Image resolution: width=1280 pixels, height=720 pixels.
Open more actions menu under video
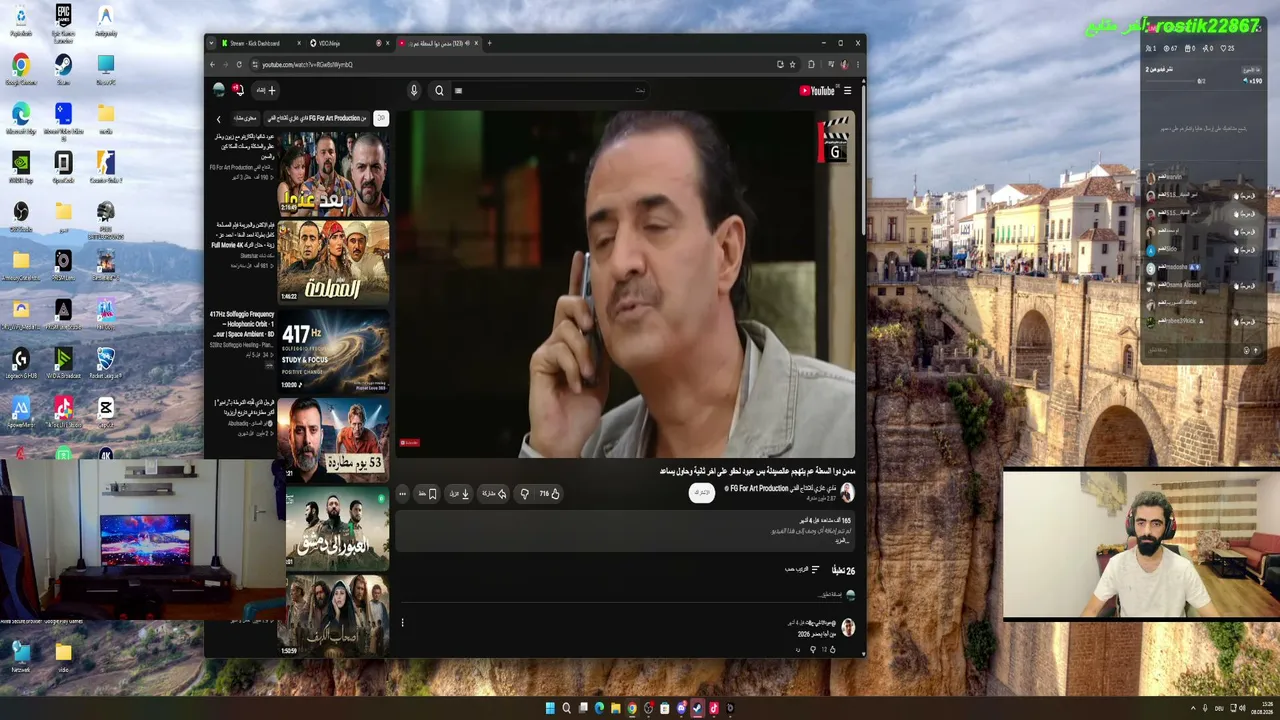coord(402,494)
